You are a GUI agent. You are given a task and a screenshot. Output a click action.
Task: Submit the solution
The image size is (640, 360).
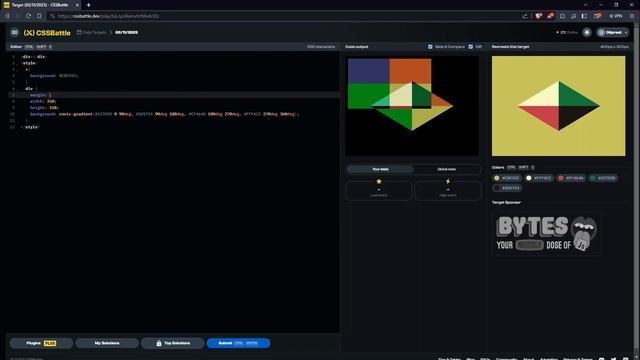[x=238, y=343]
